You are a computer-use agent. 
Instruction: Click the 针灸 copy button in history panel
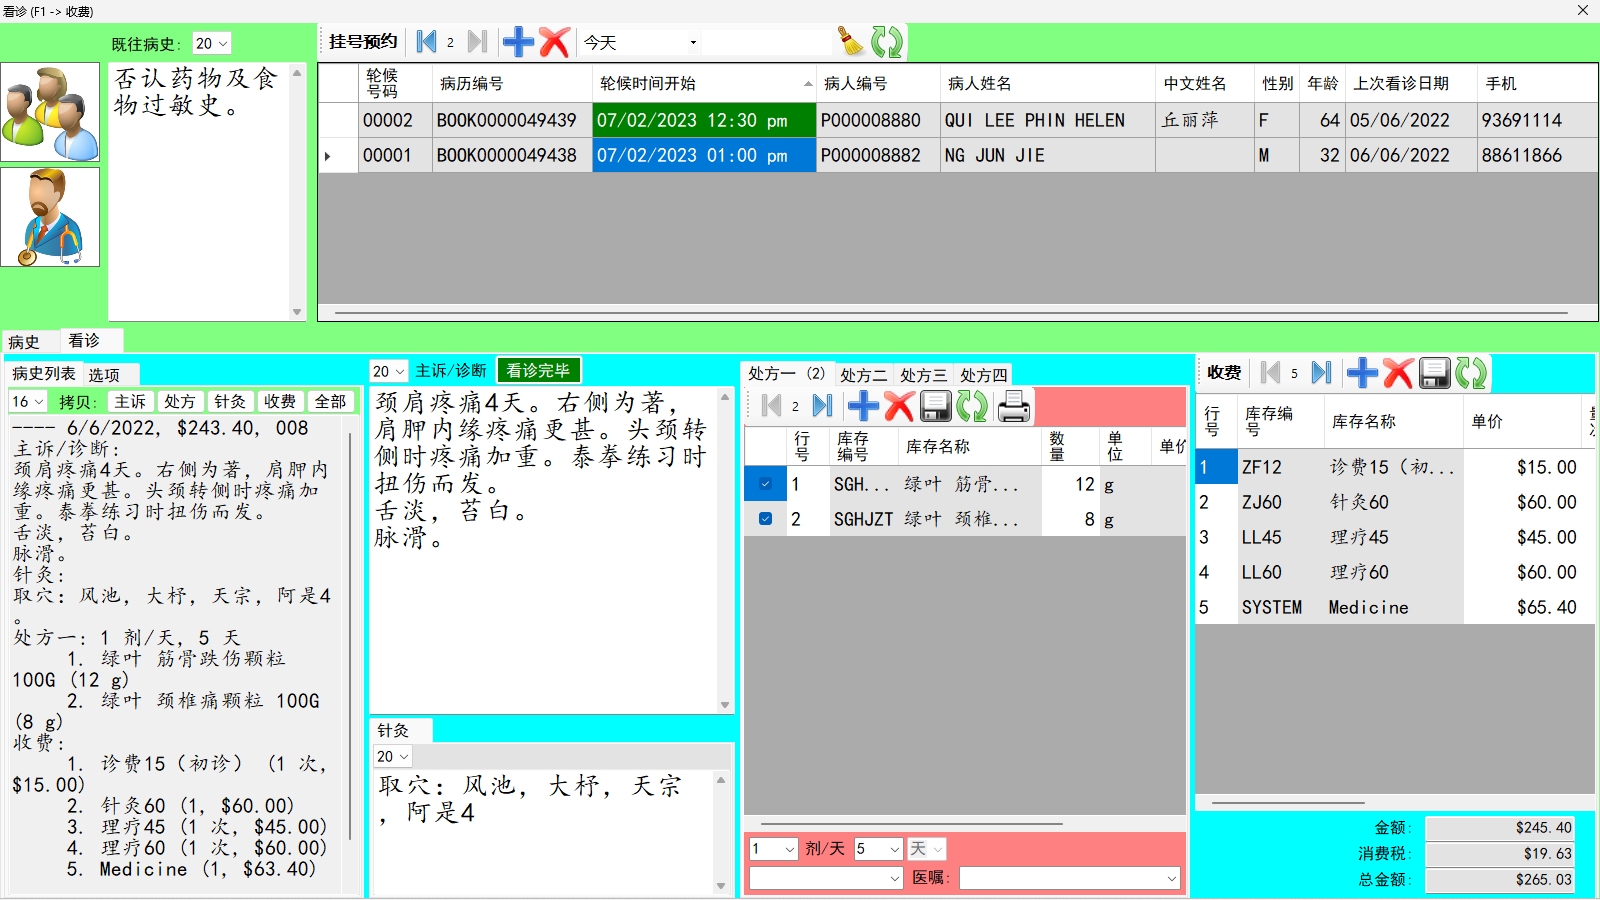229,401
